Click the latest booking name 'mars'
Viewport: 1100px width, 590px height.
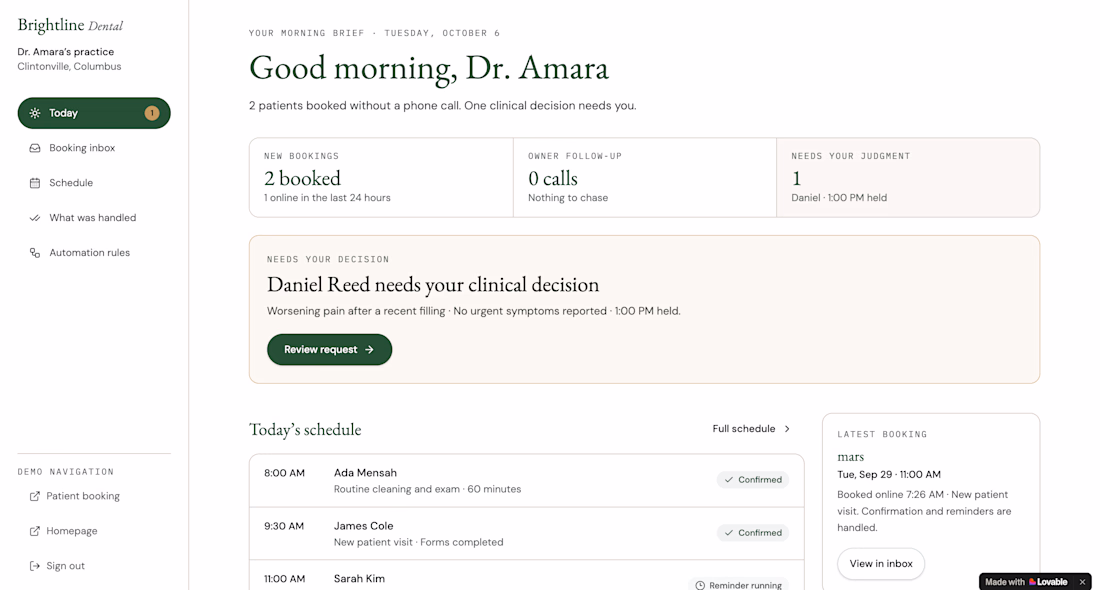[850, 457]
